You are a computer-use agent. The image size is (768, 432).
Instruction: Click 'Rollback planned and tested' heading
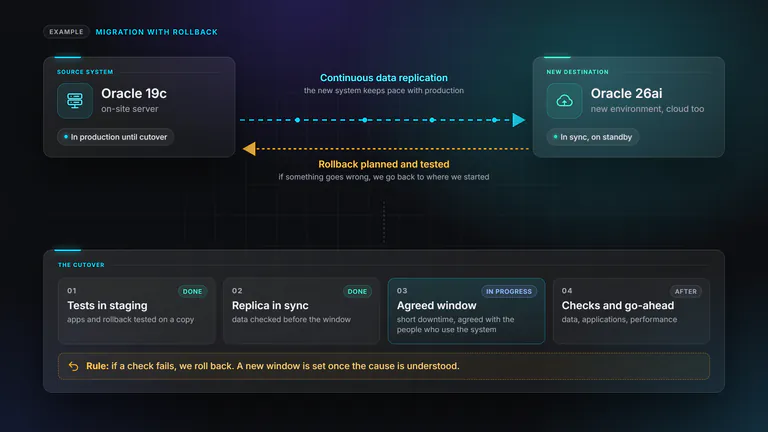click(x=384, y=165)
